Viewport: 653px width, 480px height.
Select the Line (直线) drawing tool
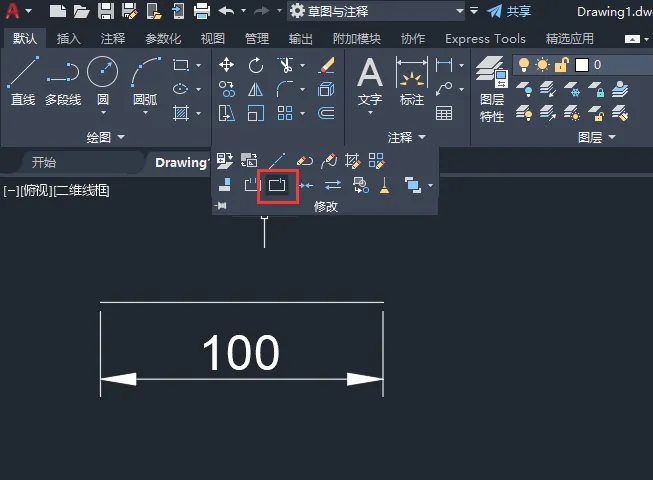pos(23,82)
